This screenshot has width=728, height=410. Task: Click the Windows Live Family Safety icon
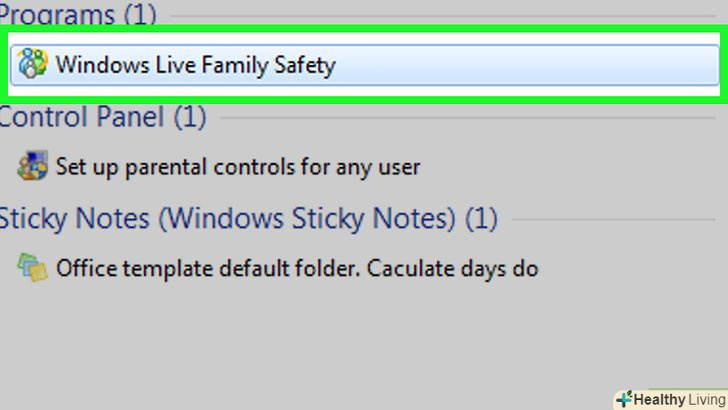33,66
